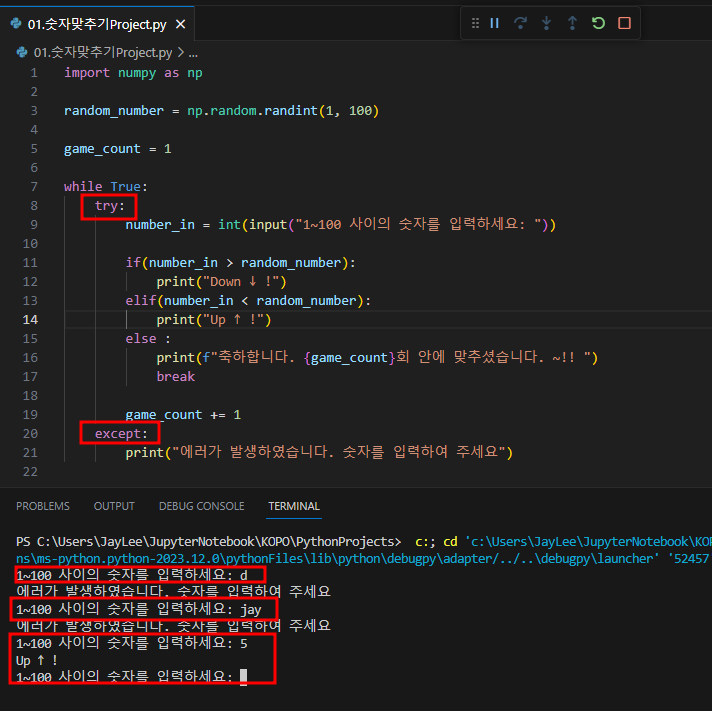Image resolution: width=712 pixels, height=711 pixels.
Task: Stop the debugging session
Action: (x=625, y=23)
